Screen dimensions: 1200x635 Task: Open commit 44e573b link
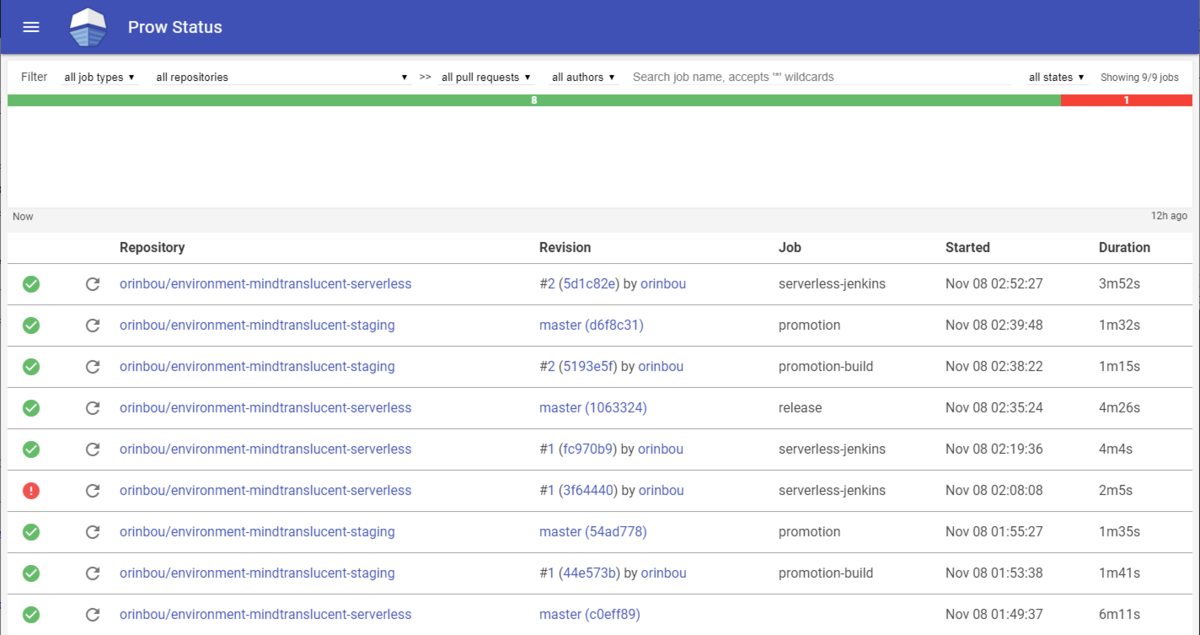(x=590, y=573)
